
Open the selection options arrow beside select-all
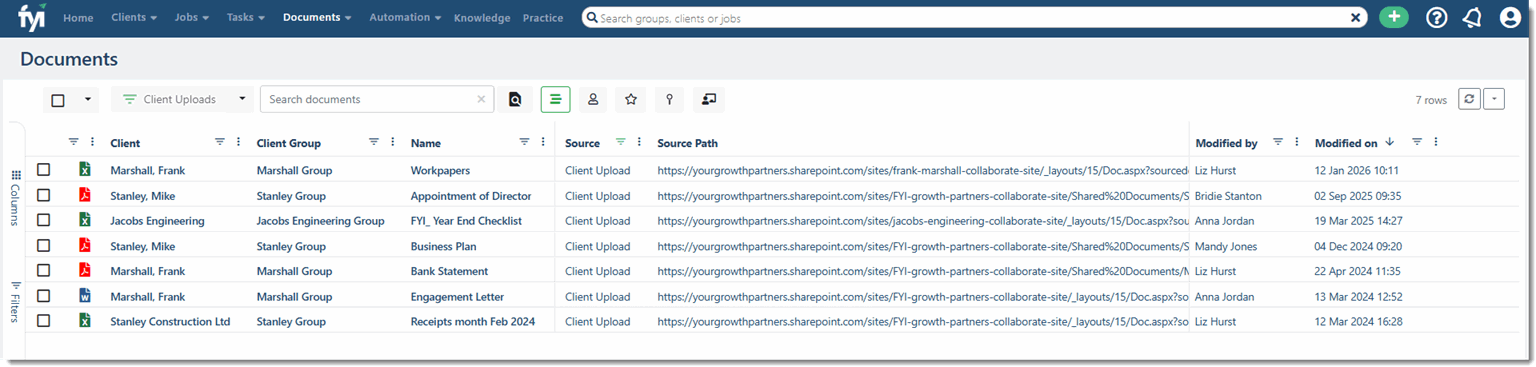(87, 100)
